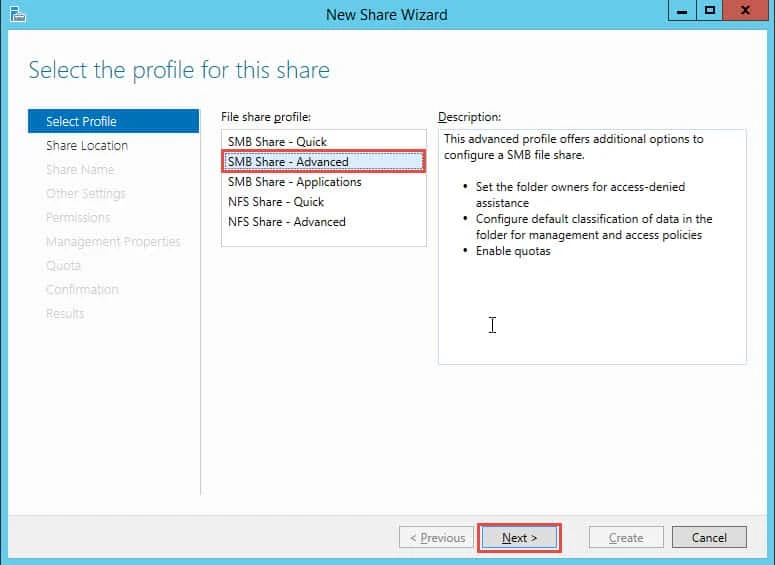Click the Permissions step
Viewport: 775px width, 565px height.
point(78,217)
